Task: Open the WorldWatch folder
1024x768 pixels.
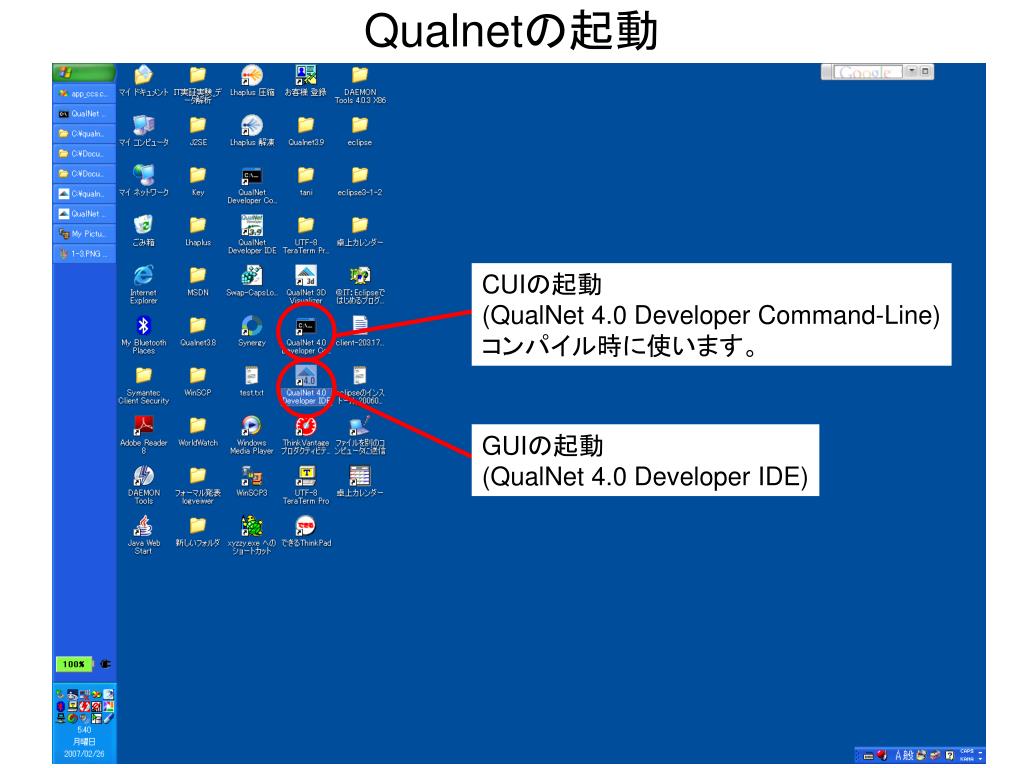Action: pyautogui.click(x=198, y=432)
